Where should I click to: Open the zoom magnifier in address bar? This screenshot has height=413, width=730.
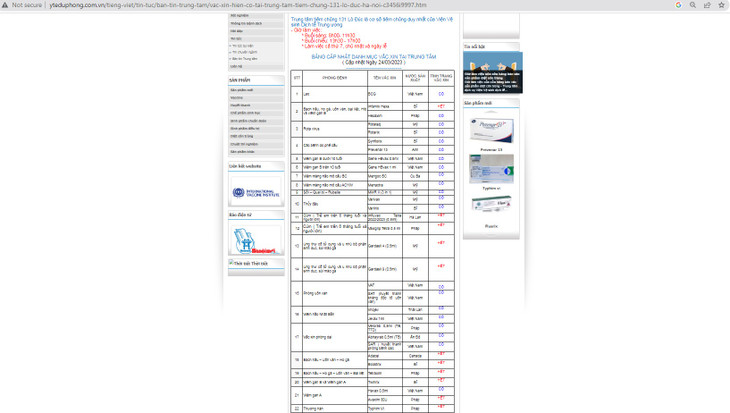[693, 5]
